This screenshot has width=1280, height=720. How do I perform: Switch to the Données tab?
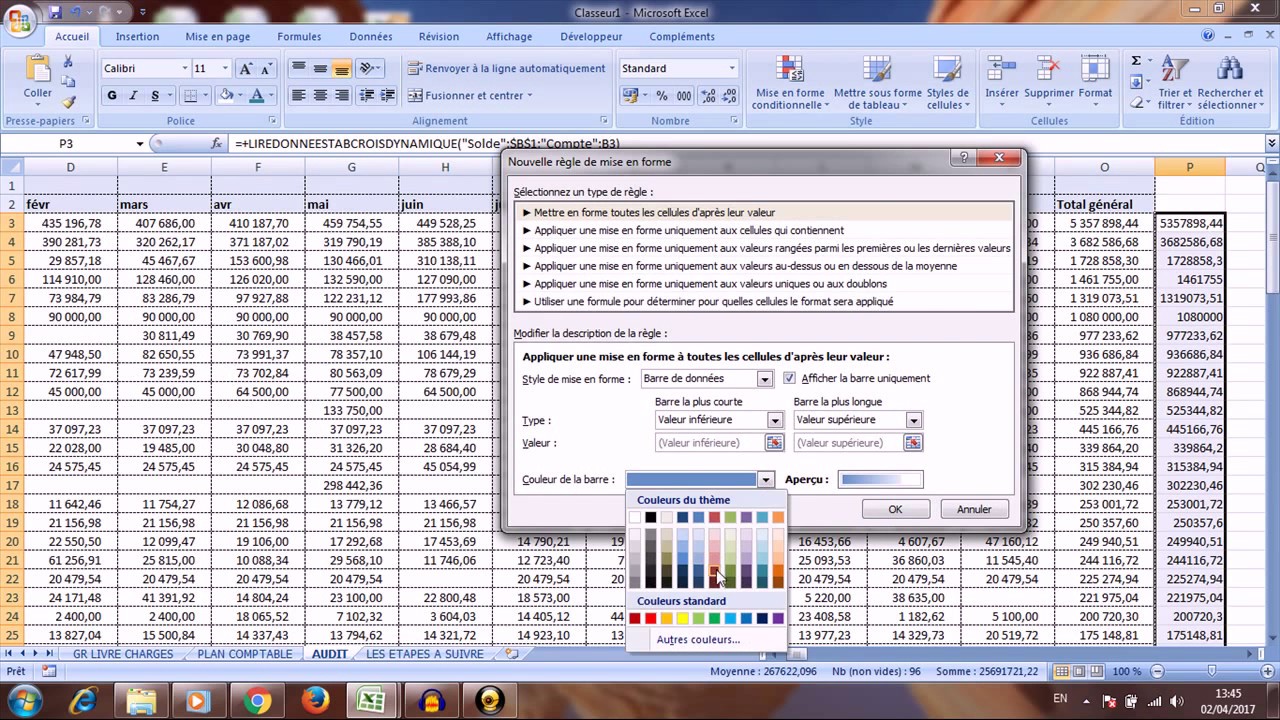(371, 37)
